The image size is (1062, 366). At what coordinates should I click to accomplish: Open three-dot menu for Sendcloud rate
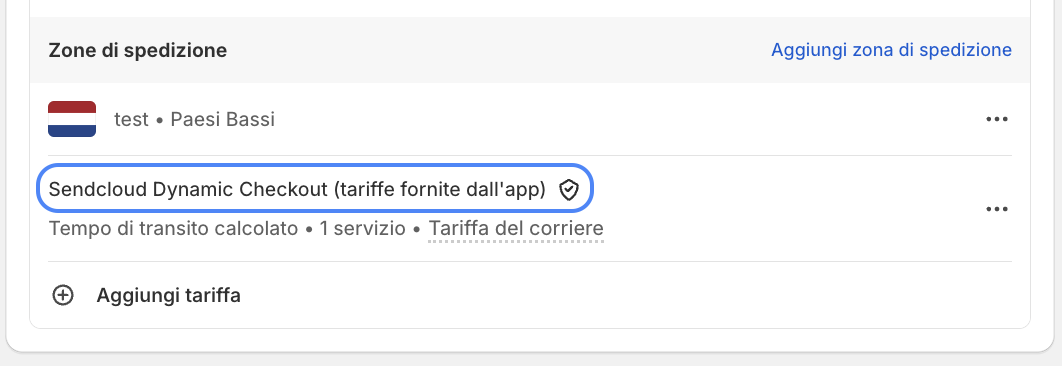click(997, 209)
